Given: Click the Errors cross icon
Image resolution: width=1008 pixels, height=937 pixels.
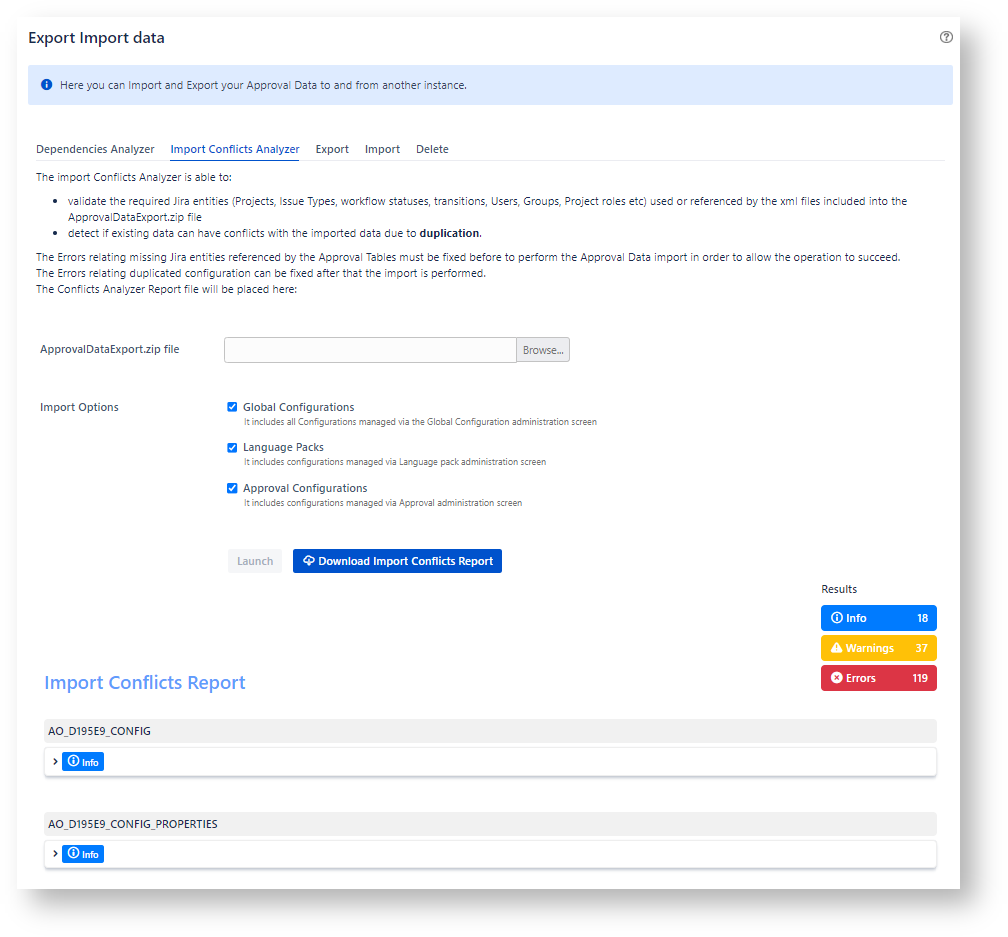Looking at the screenshot, I should point(836,677).
